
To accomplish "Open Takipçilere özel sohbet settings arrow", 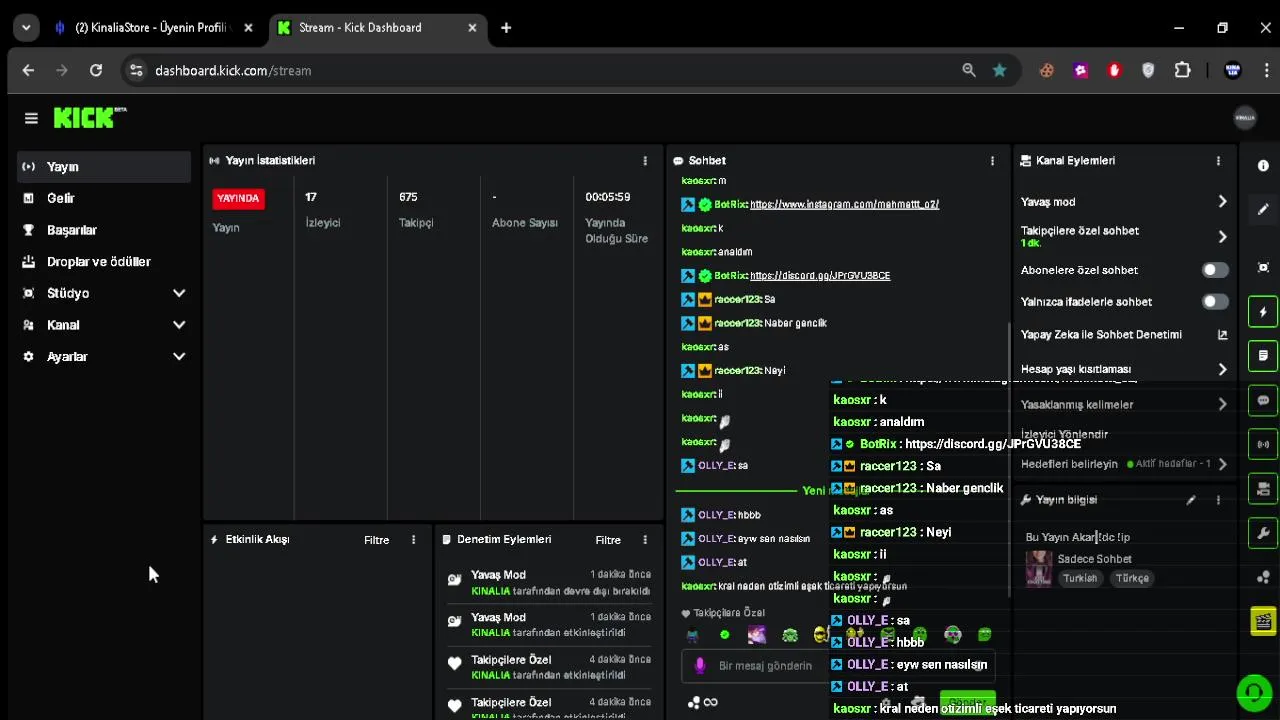I will [1222, 237].
